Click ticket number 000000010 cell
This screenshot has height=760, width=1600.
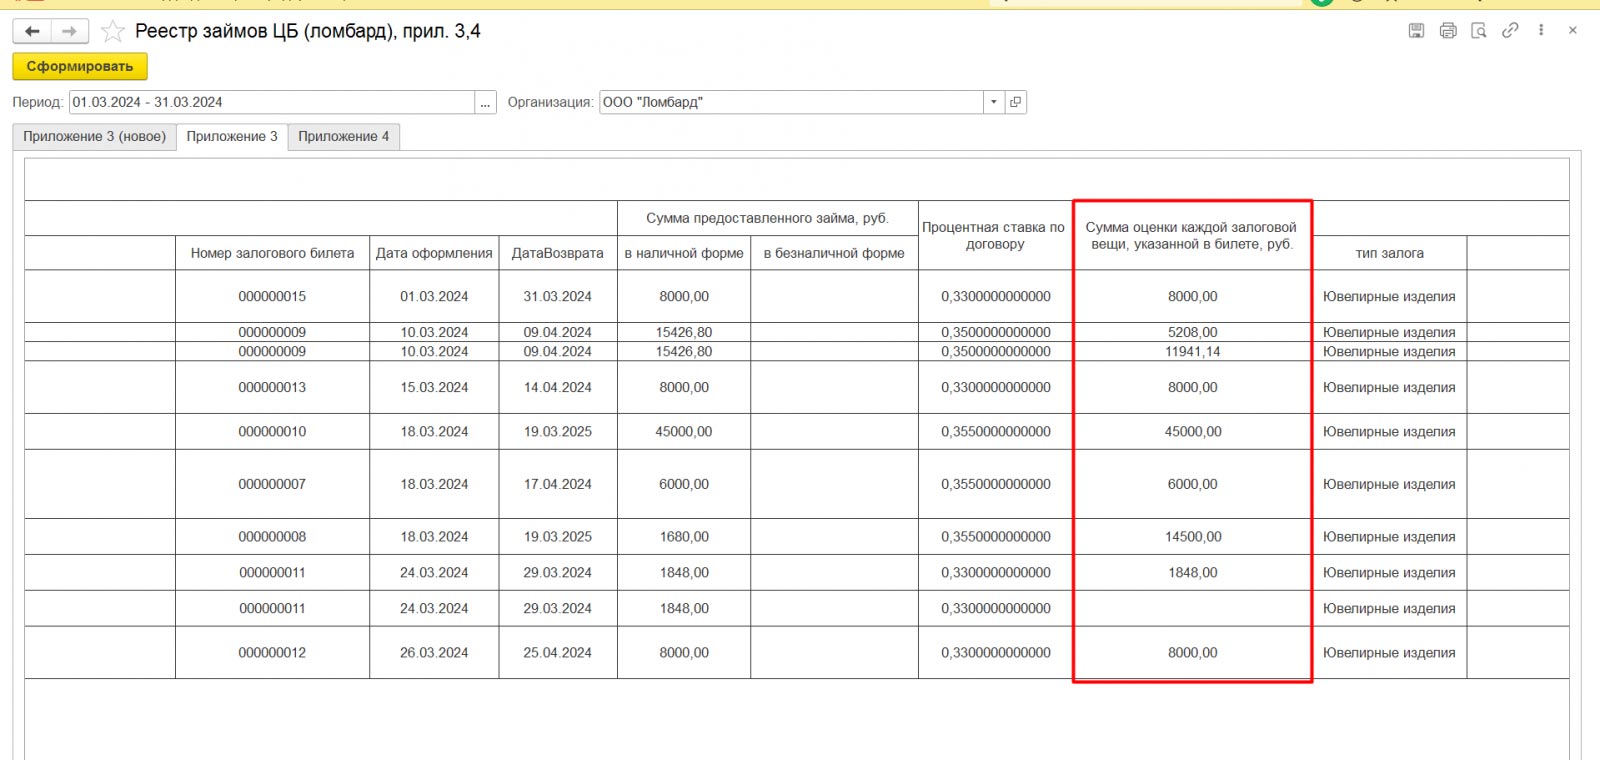tap(272, 432)
